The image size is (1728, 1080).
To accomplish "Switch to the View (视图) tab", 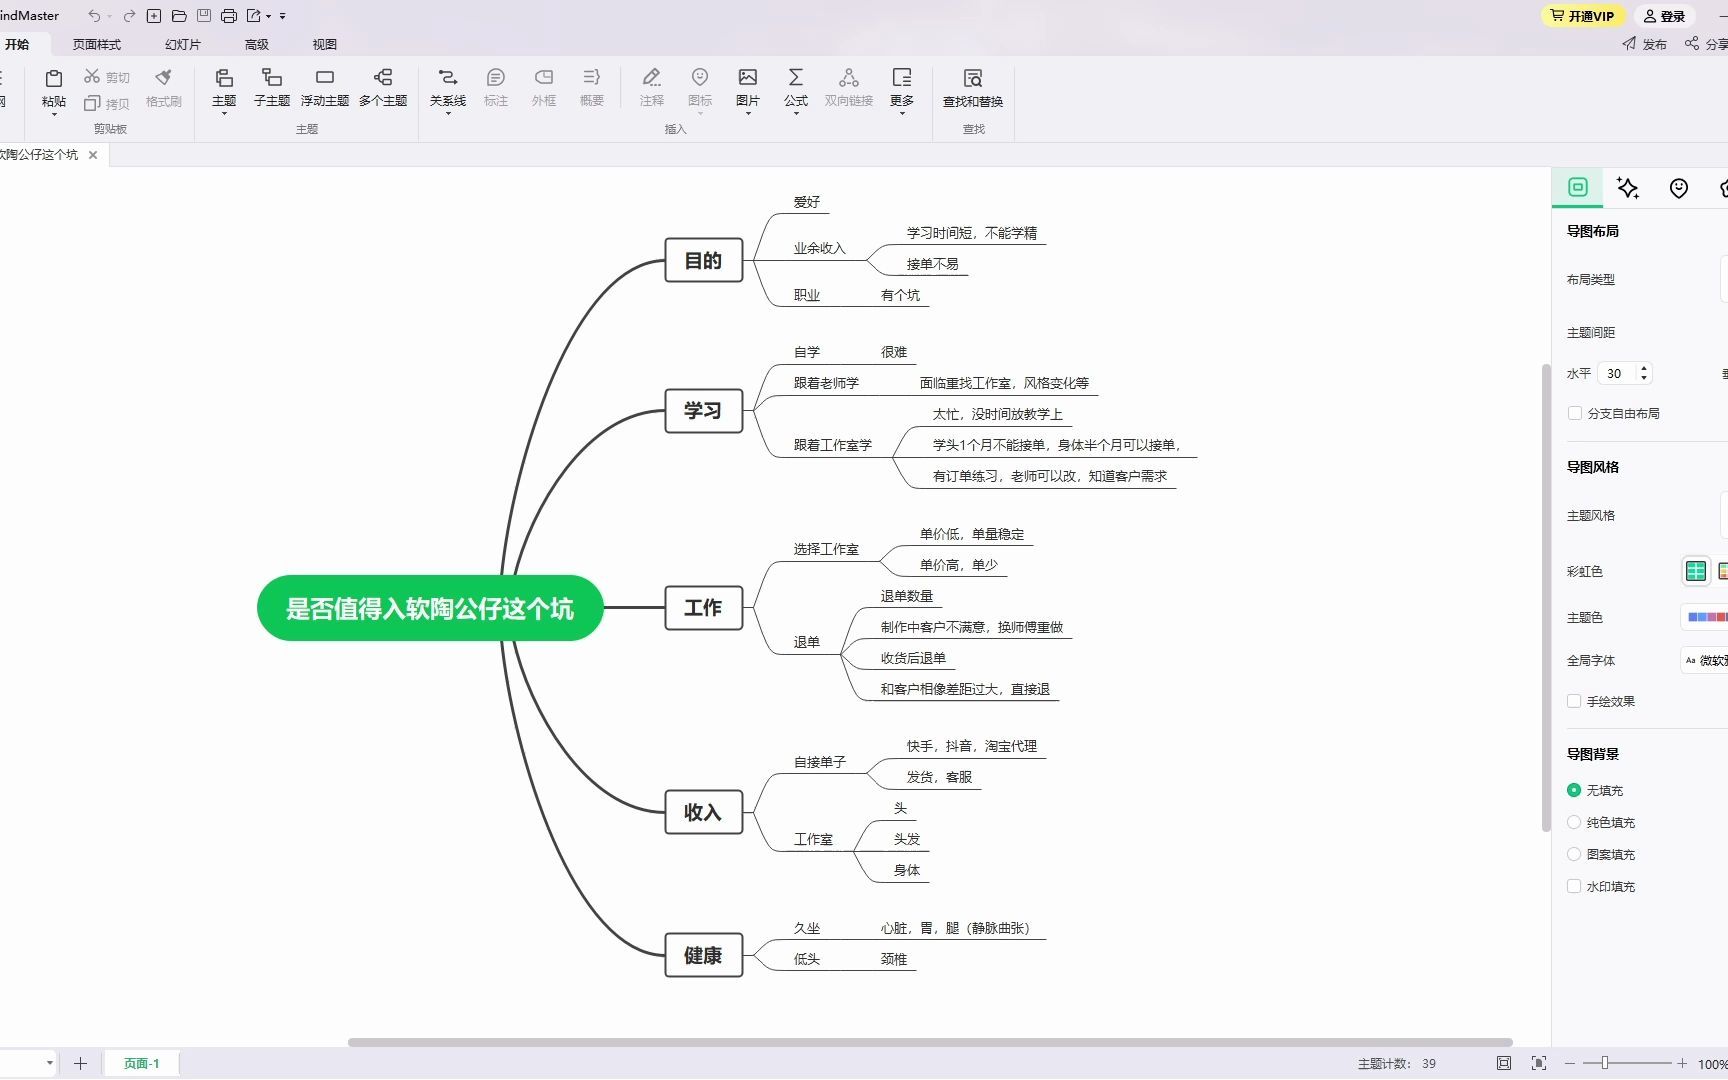I will coord(325,44).
